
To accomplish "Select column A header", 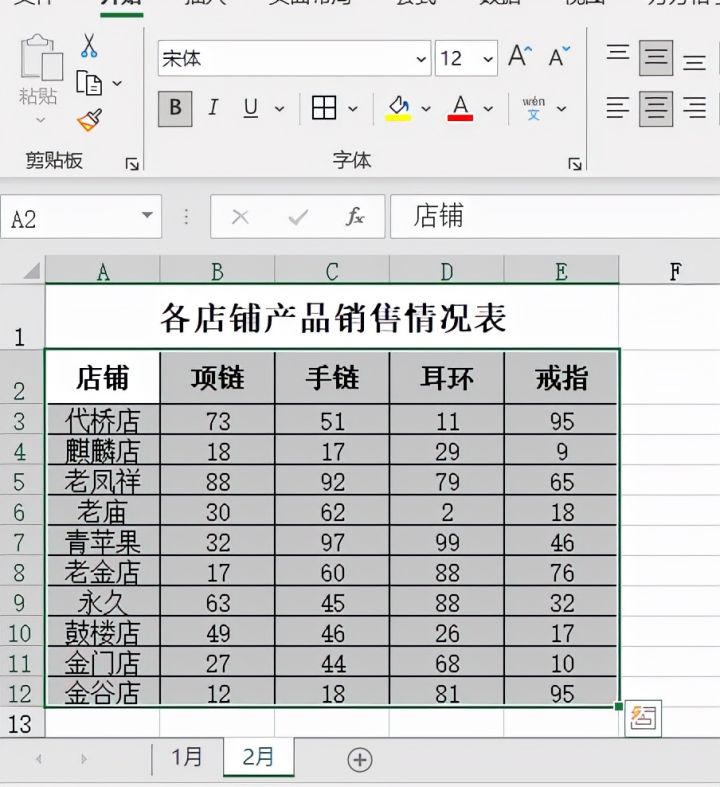I will (x=103, y=272).
